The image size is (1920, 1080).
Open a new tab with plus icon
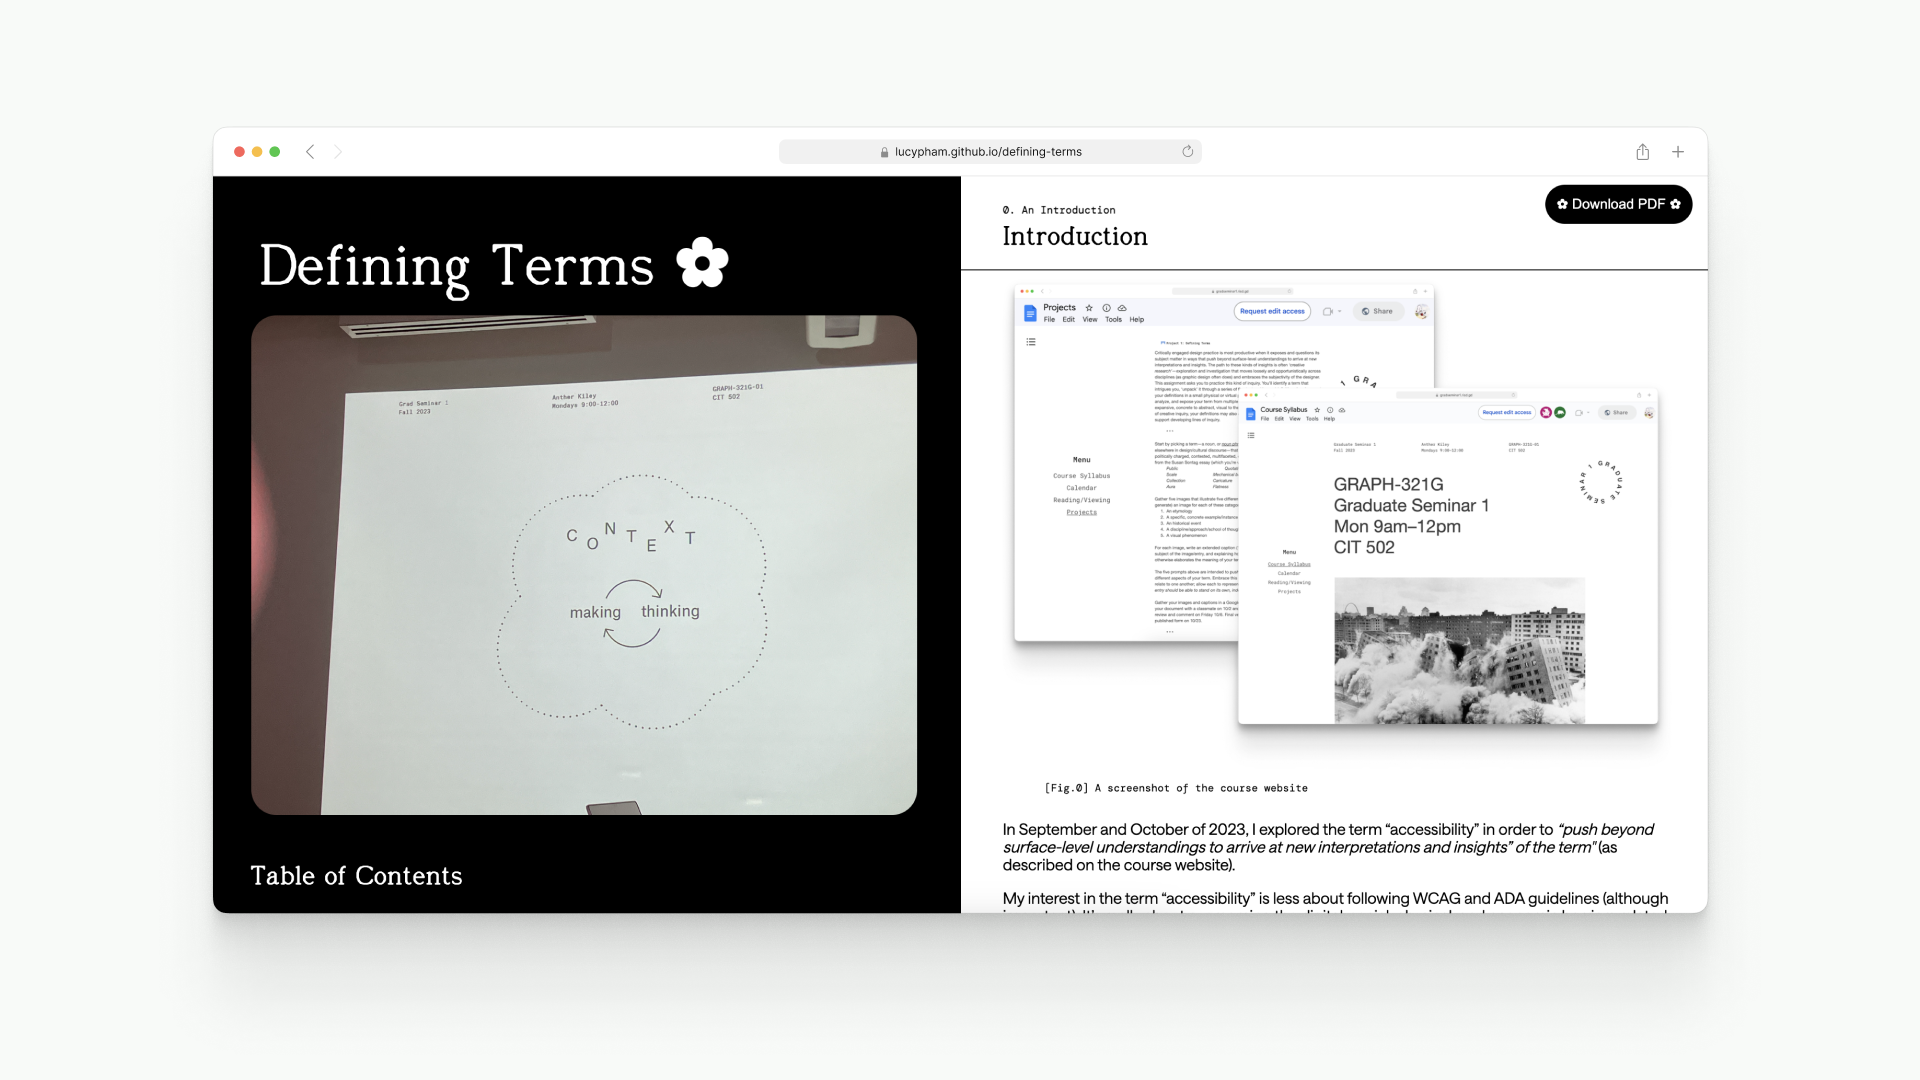click(1678, 152)
